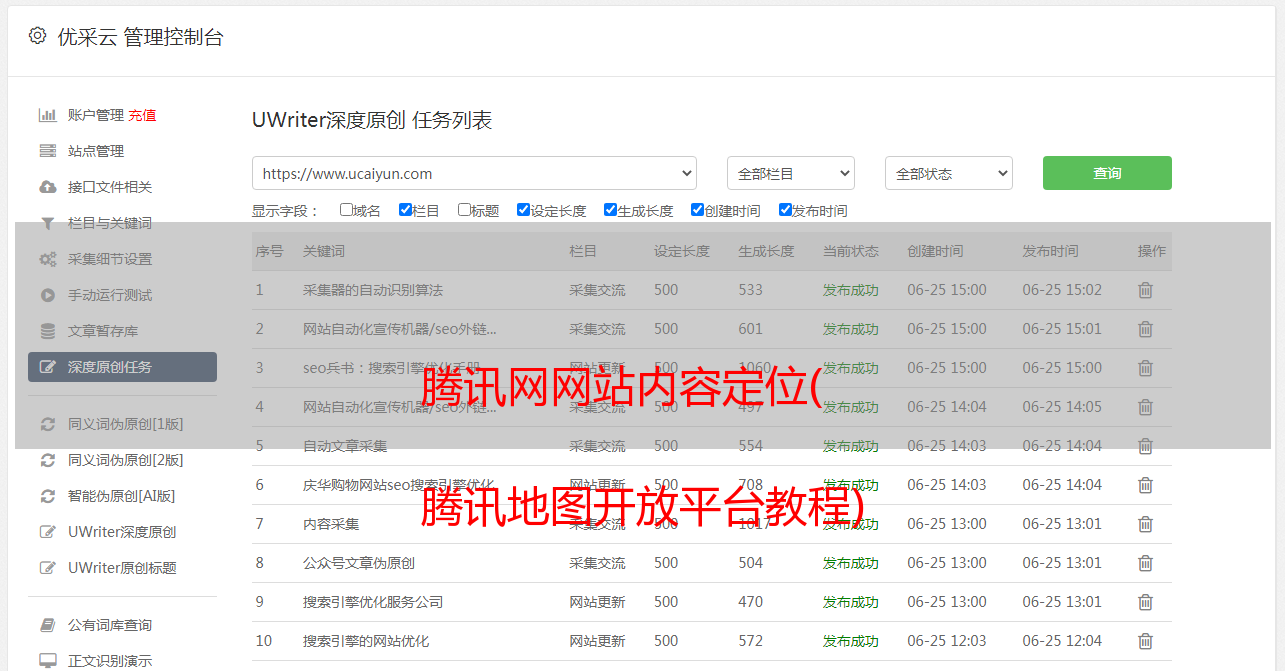This screenshot has width=1285, height=671.
Task: Delete the 内容采集 task via trash icon
Action: (1145, 524)
